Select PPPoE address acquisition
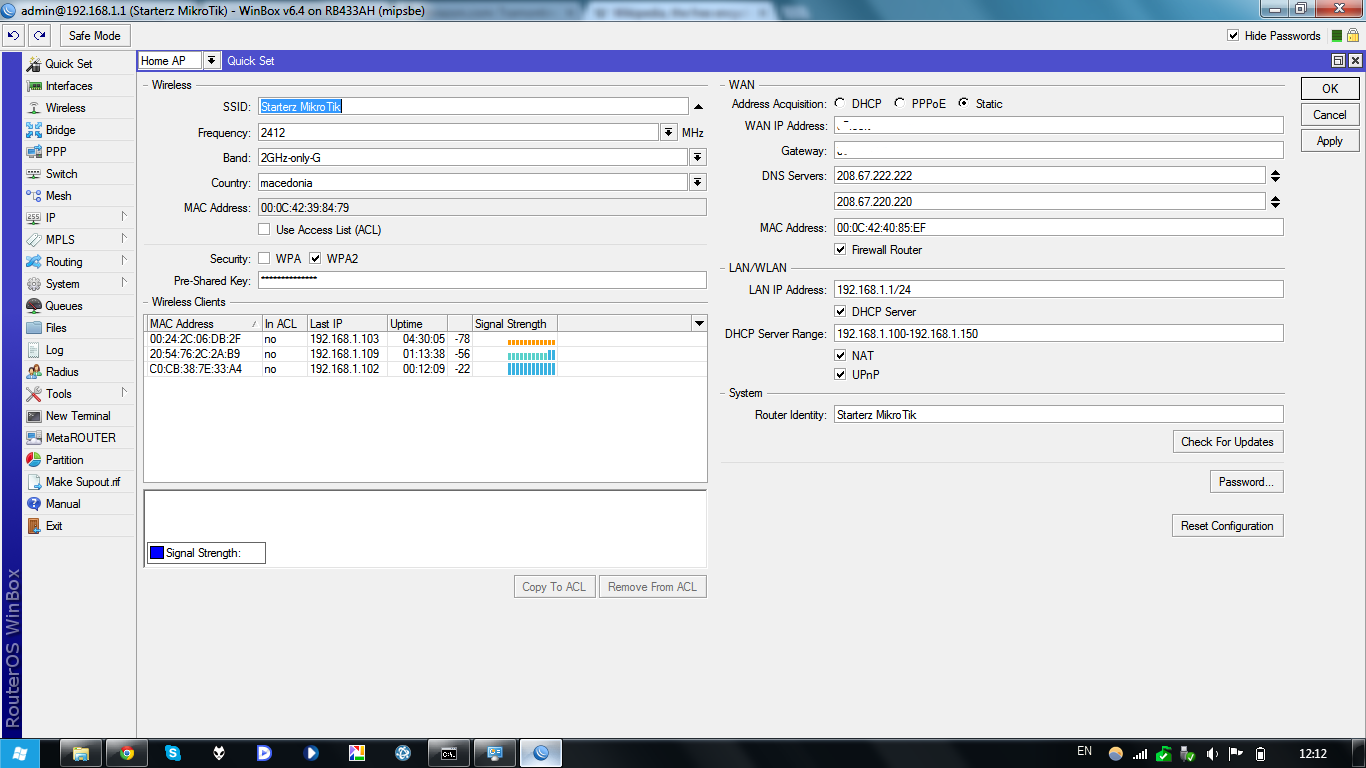The image size is (1366, 768). tap(899, 104)
